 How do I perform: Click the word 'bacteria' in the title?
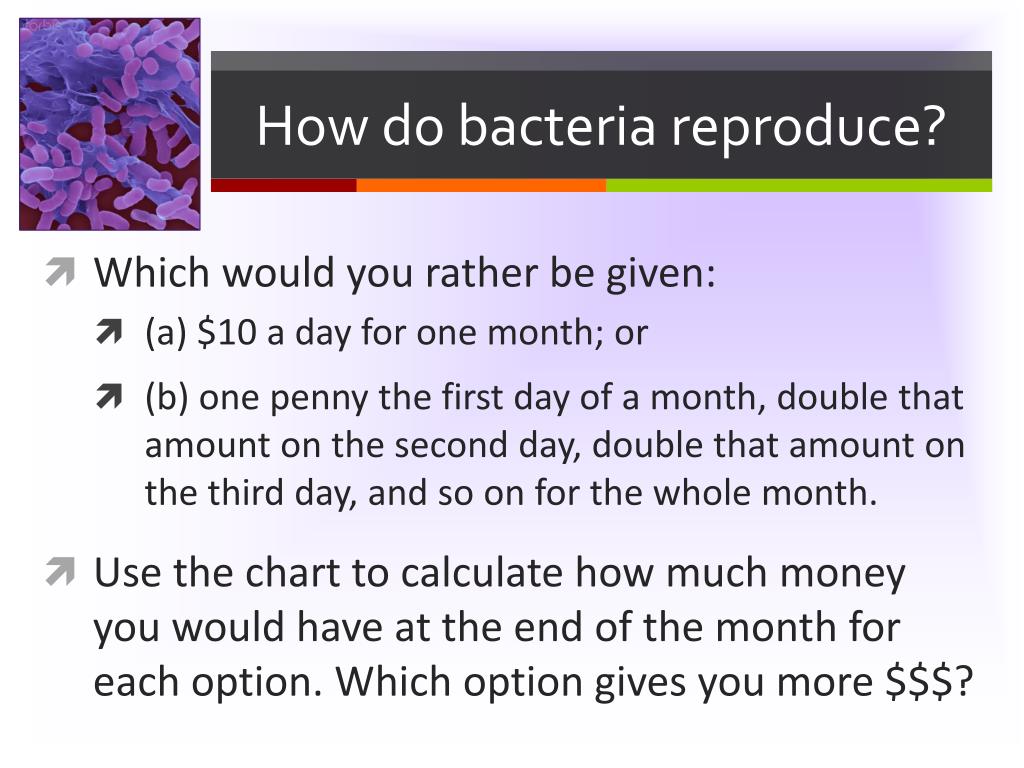click(x=556, y=126)
